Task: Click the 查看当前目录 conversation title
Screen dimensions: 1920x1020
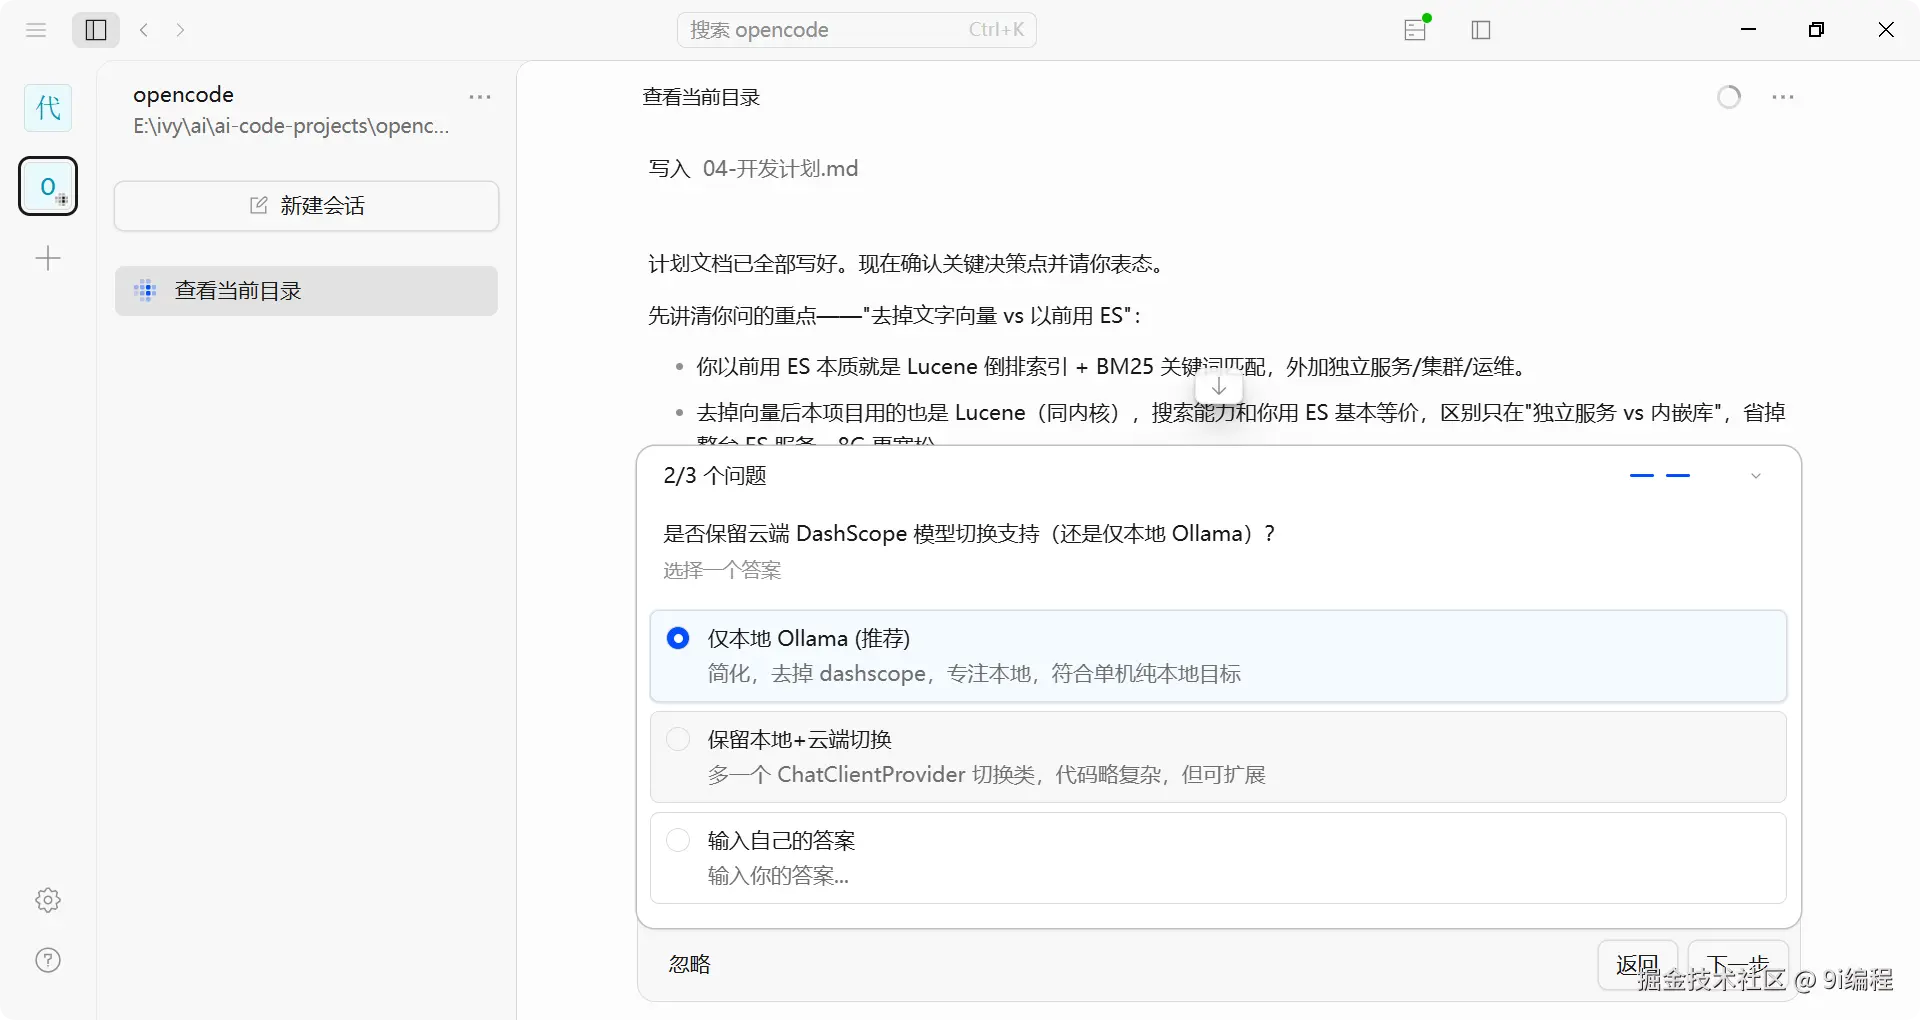Action: pyautogui.click(x=701, y=97)
